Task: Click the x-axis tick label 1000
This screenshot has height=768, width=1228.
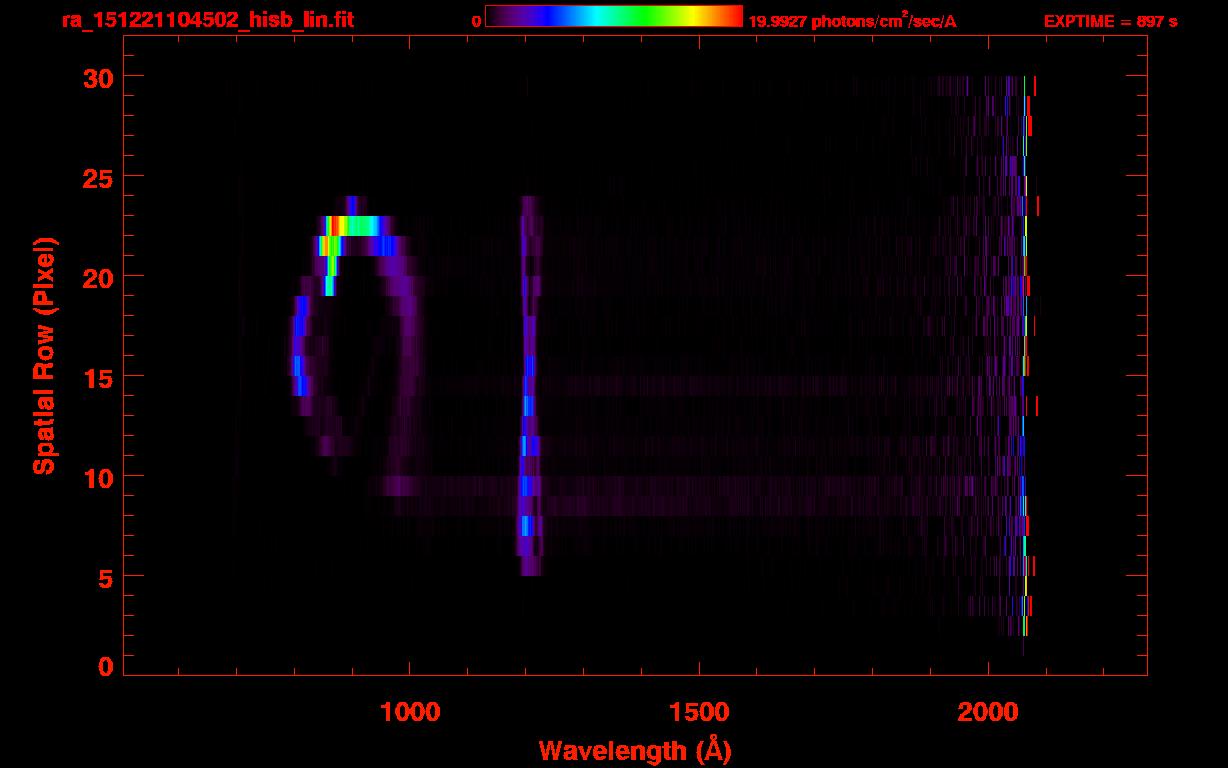Action: (410, 711)
